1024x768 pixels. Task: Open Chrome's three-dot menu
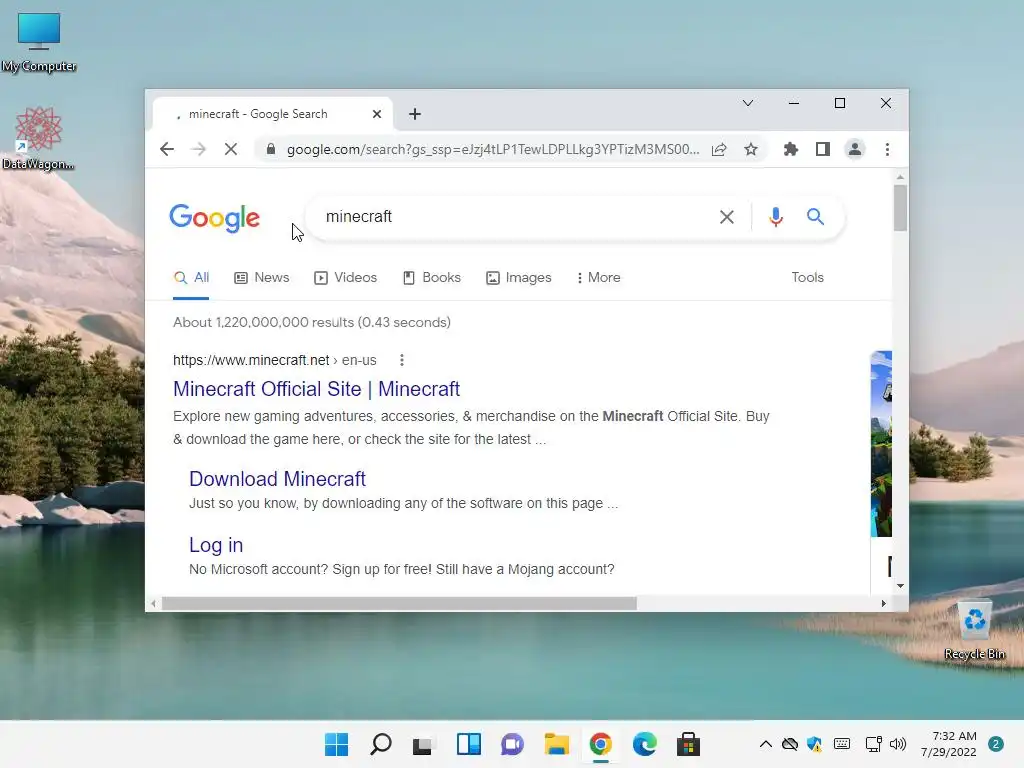coord(887,150)
